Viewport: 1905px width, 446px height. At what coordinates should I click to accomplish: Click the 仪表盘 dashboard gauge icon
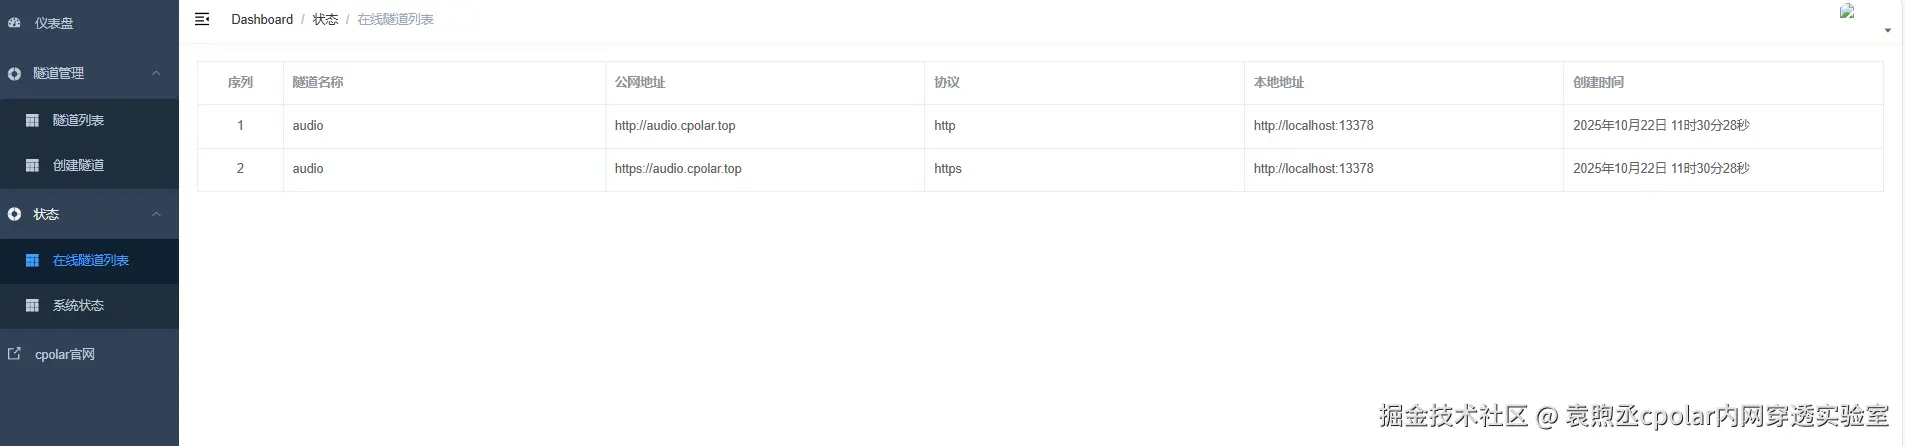(x=14, y=22)
